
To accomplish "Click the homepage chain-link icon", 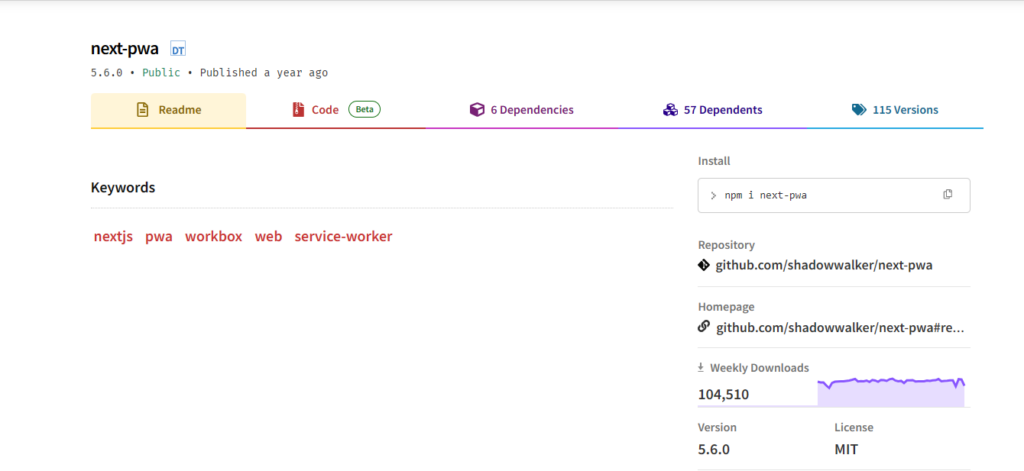I will click(703, 327).
